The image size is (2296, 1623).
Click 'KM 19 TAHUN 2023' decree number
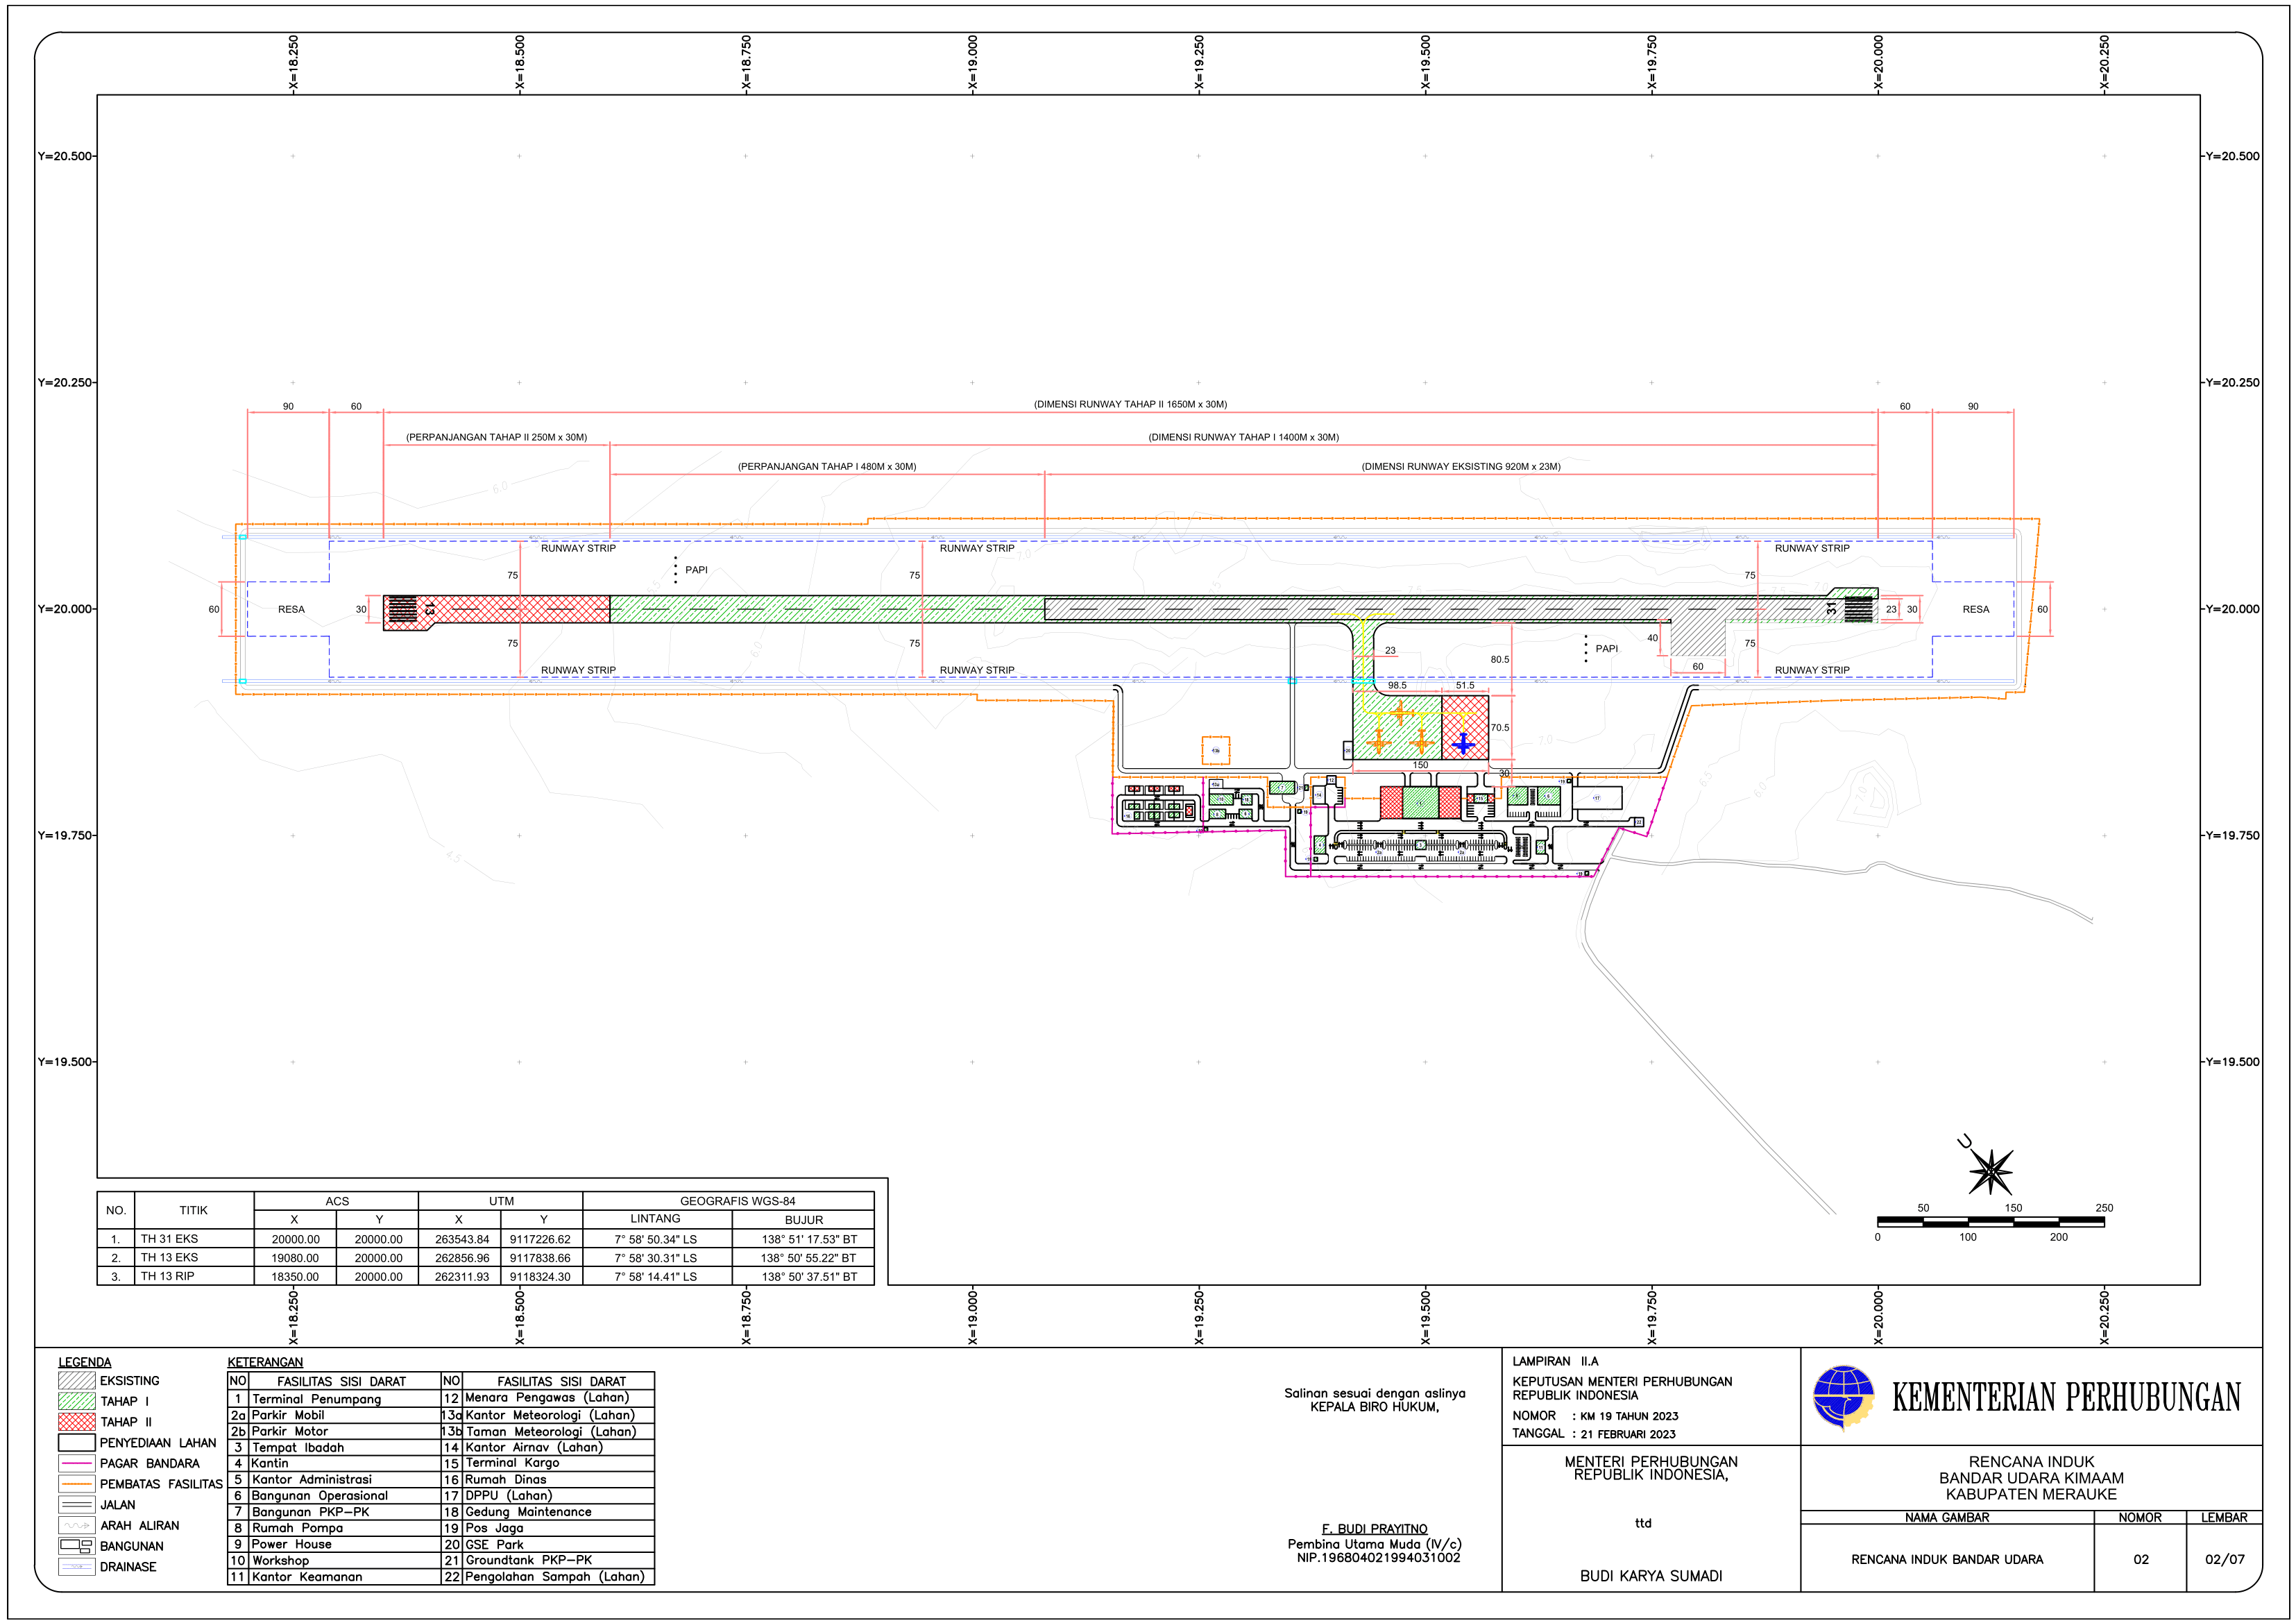click(1629, 1416)
